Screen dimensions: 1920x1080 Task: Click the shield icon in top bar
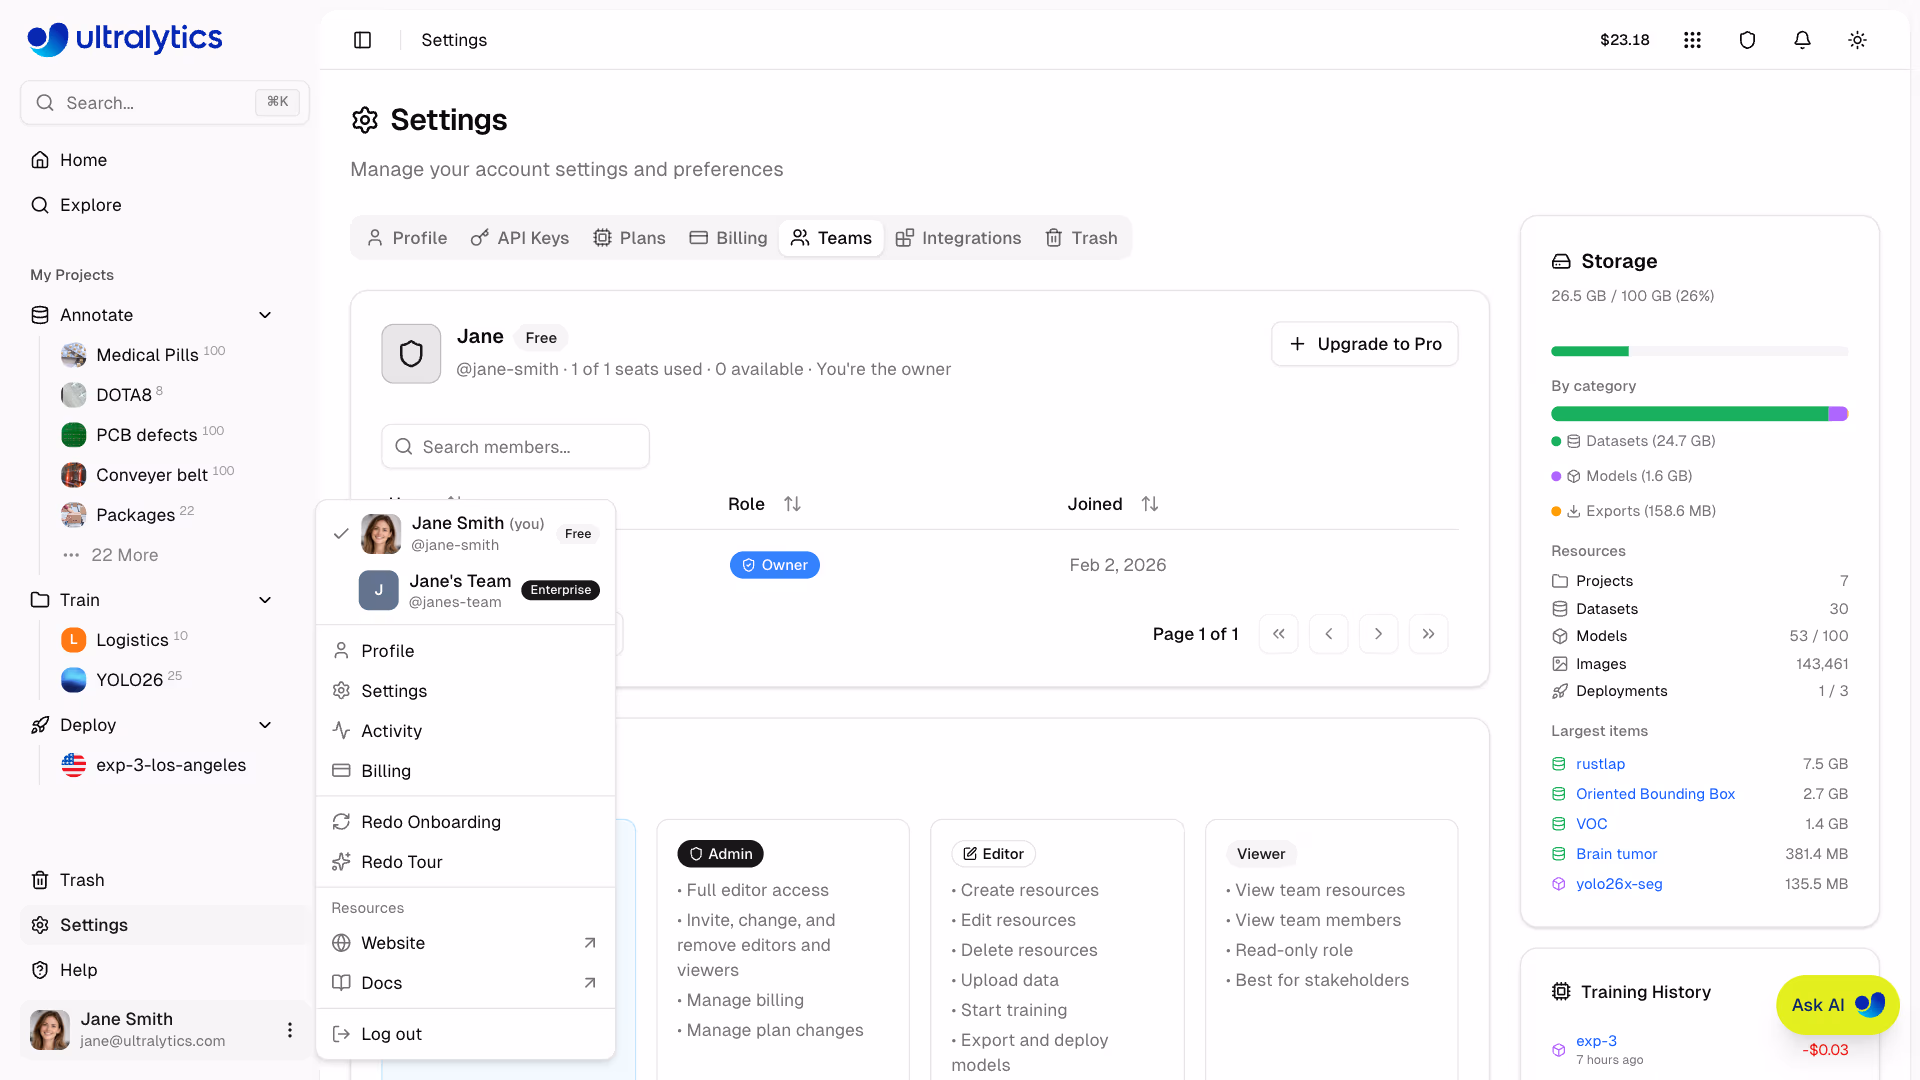[x=1747, y=40]
